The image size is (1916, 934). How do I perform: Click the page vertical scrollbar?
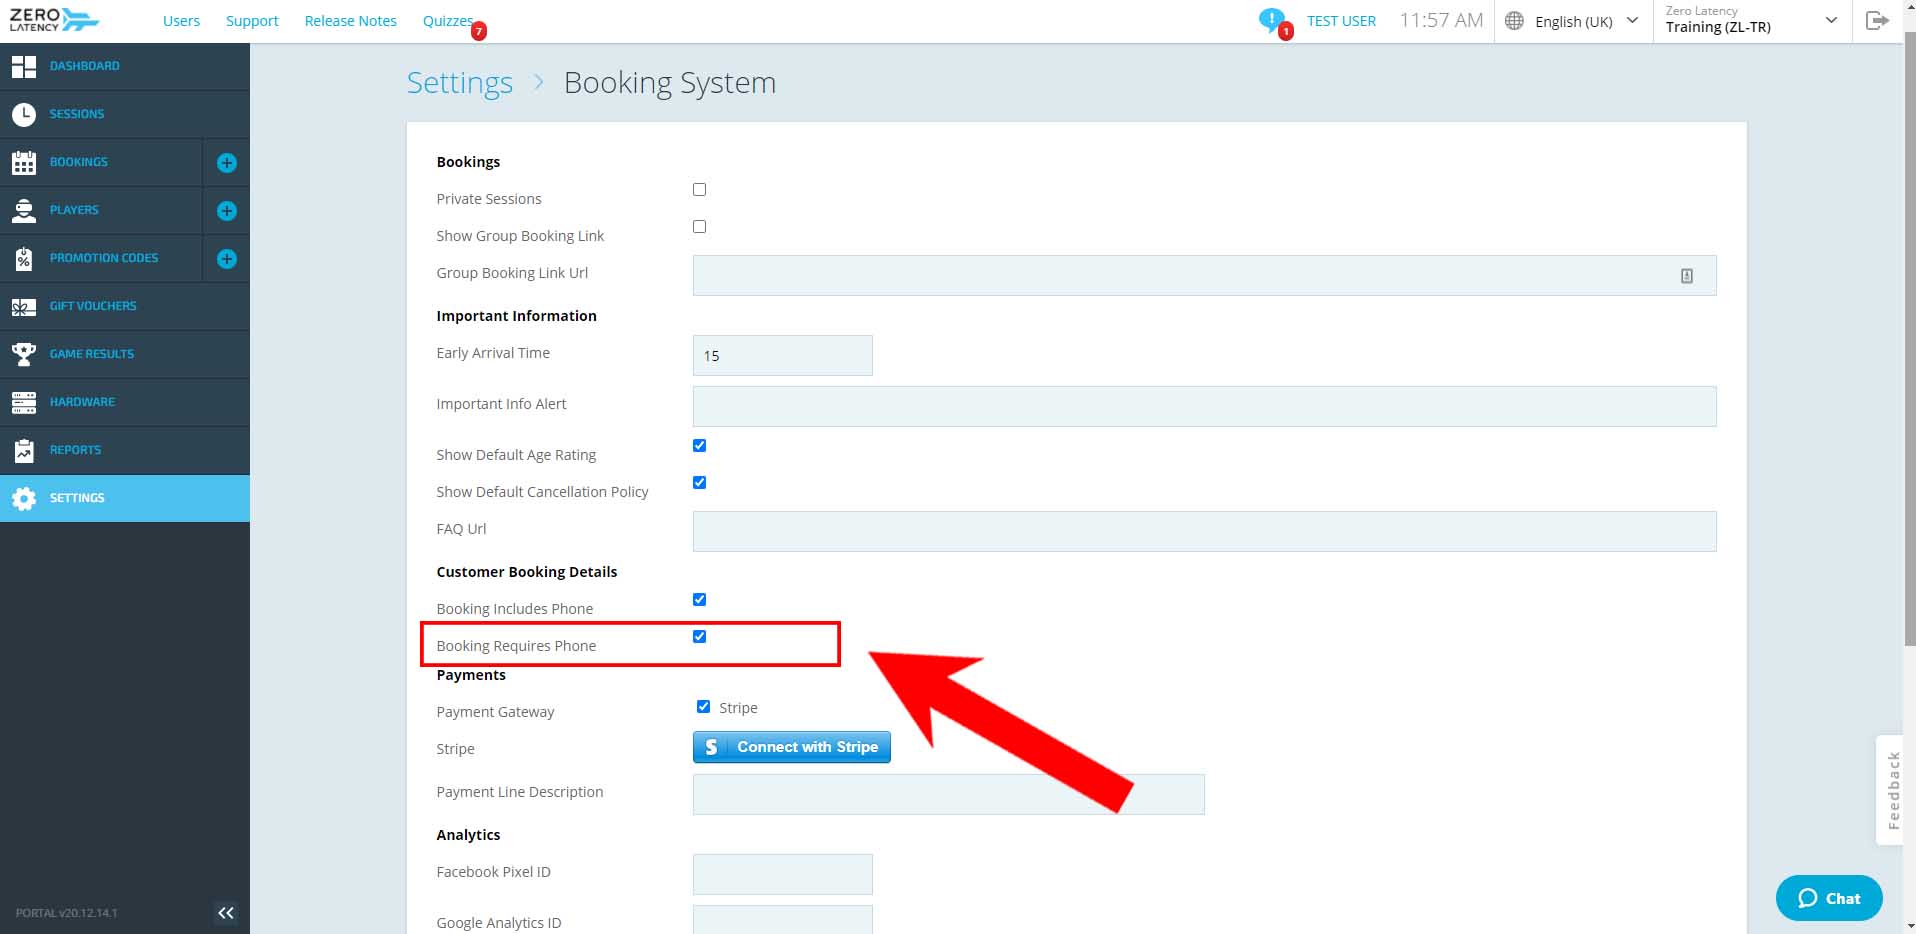pos(1909,340)
